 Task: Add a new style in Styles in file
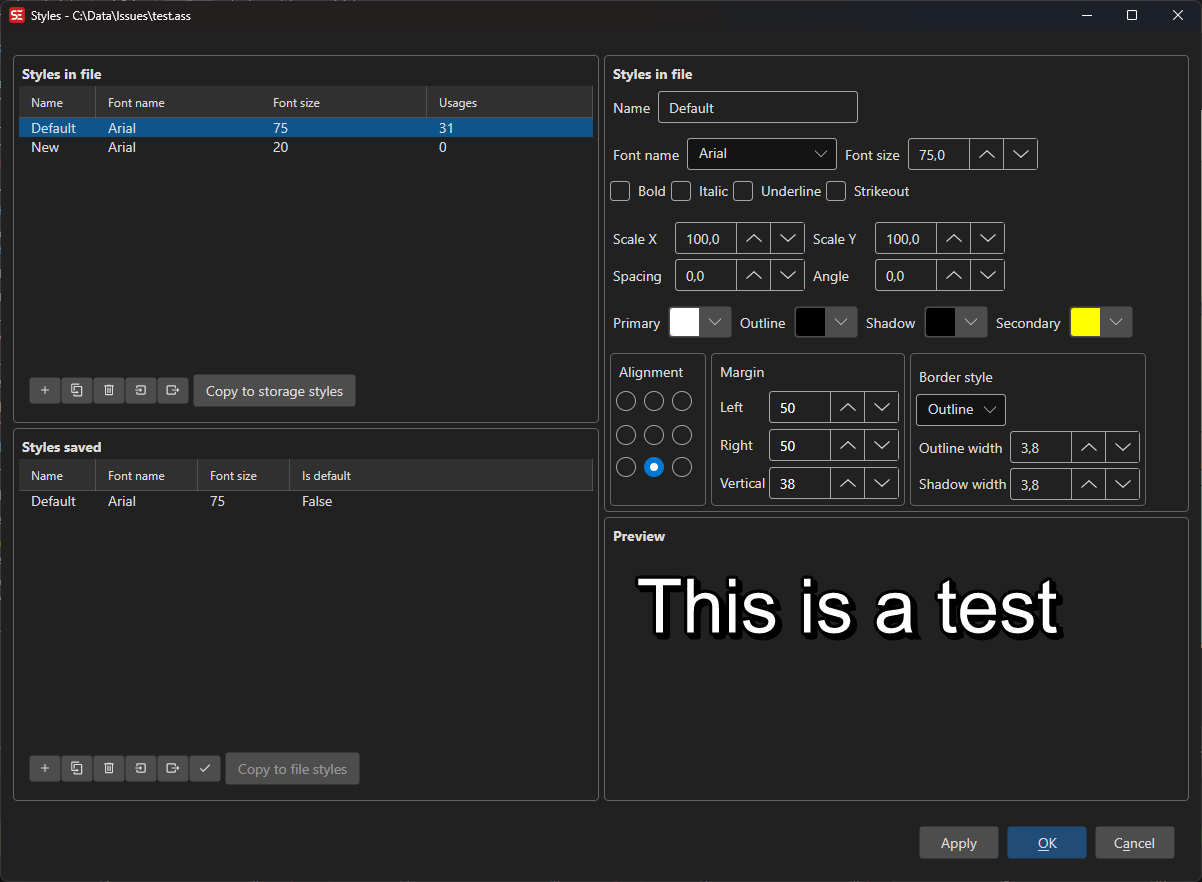point(45,391)
